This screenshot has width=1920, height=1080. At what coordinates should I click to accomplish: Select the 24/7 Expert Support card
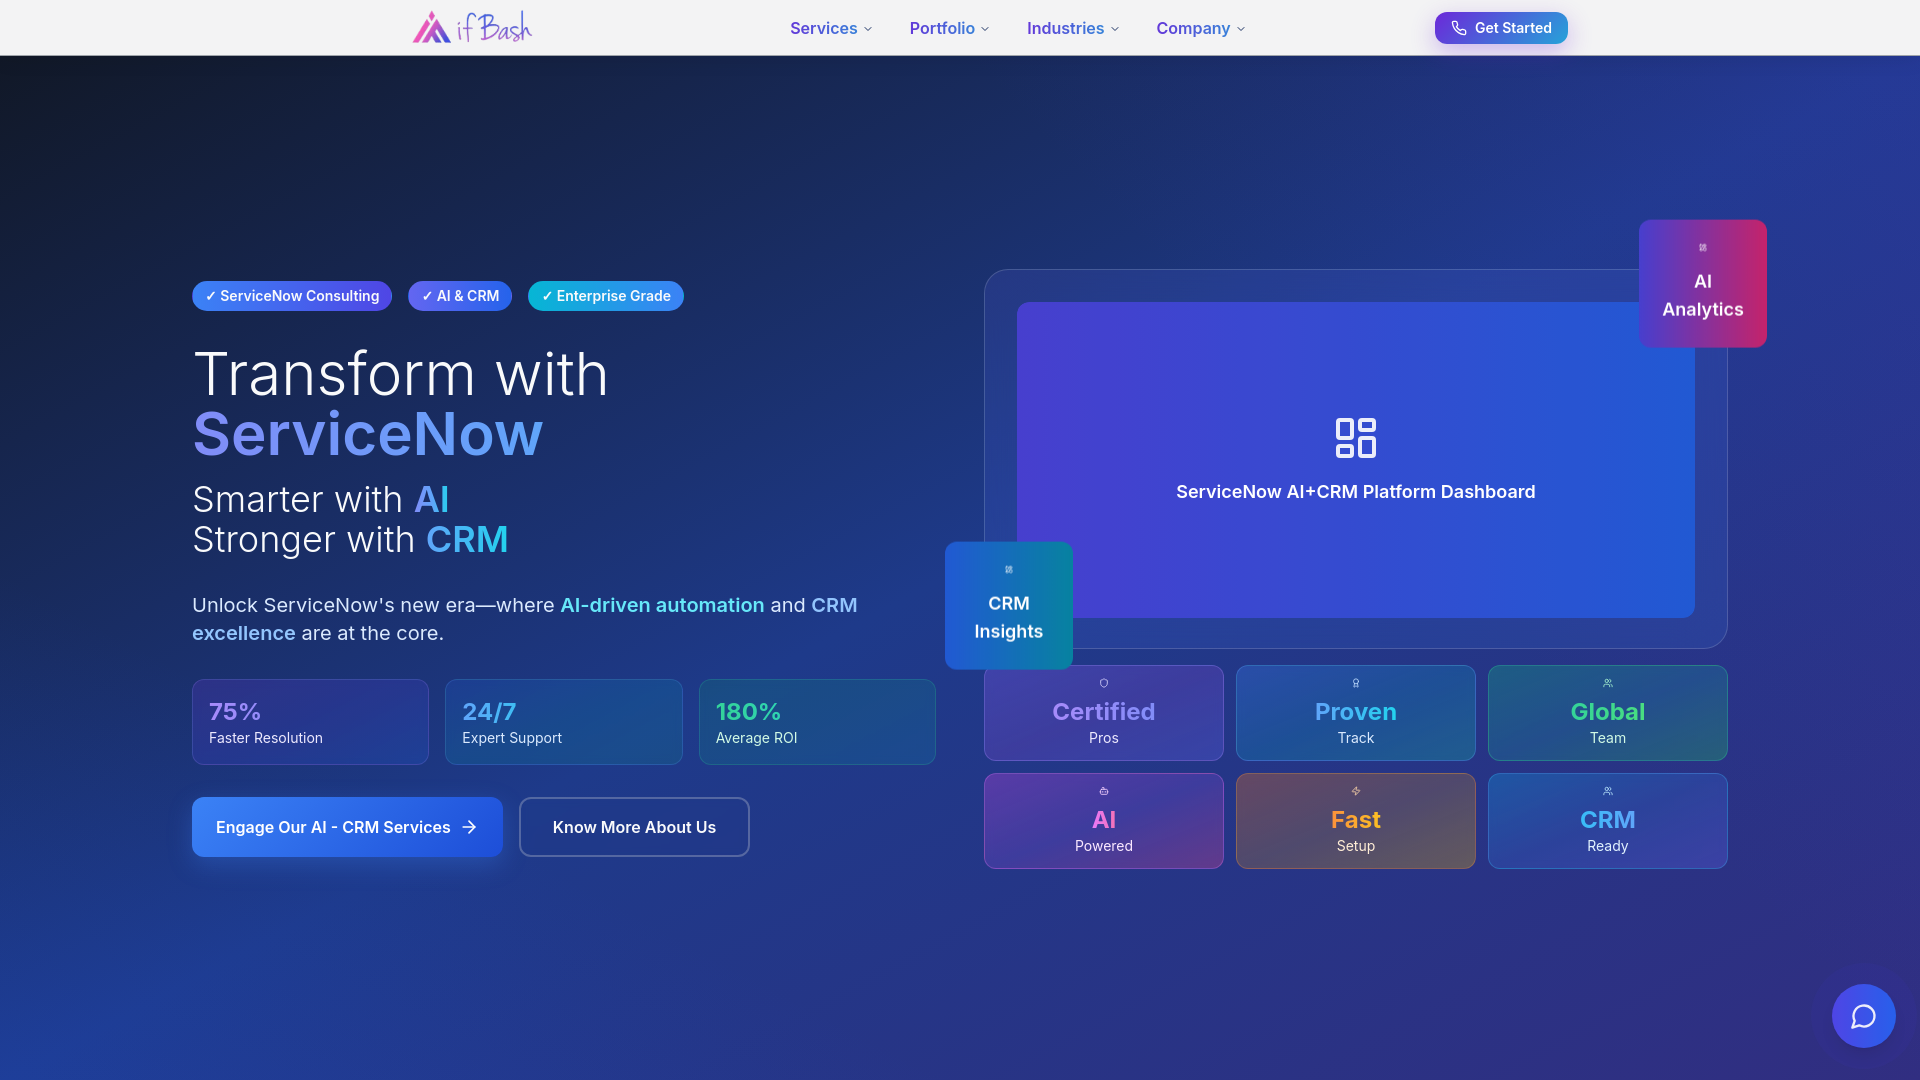pyautogui.click(x=564, y=722)
